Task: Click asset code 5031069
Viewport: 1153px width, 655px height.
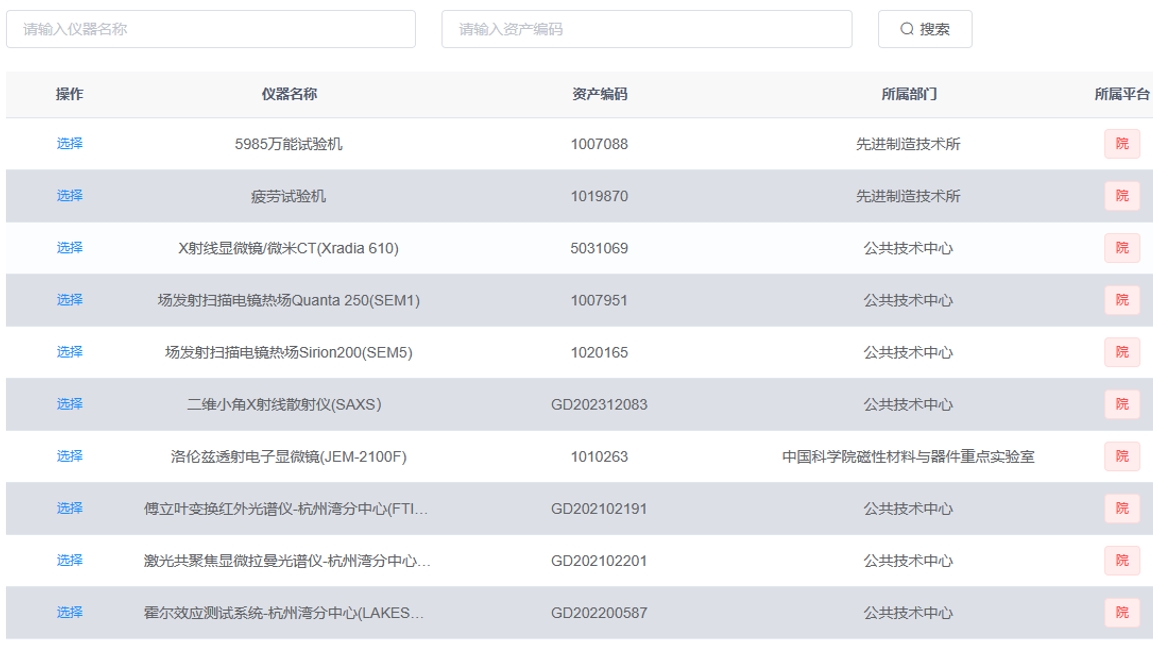Action: pos(599,248)
